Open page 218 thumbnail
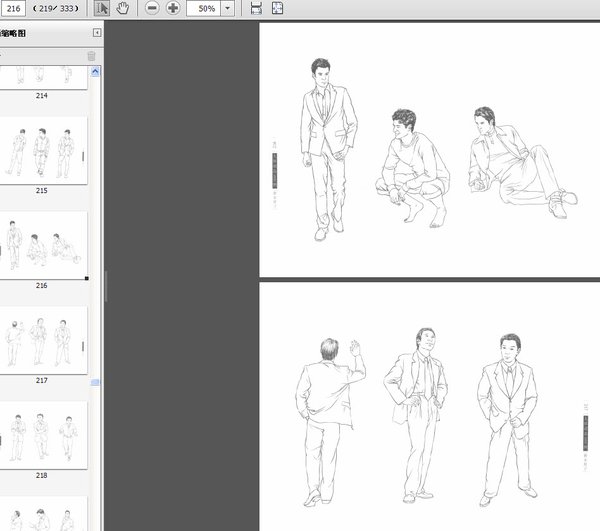 [41, 436]
